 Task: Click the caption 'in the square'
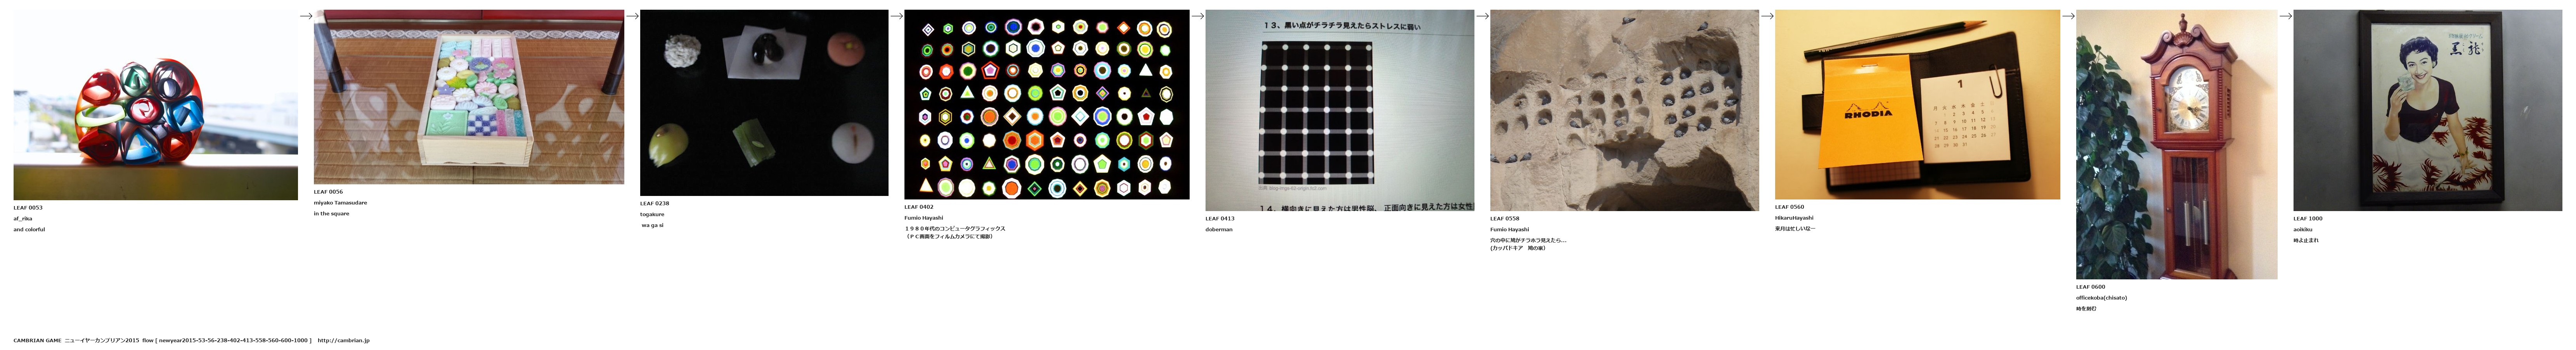[x=331, y=214]
